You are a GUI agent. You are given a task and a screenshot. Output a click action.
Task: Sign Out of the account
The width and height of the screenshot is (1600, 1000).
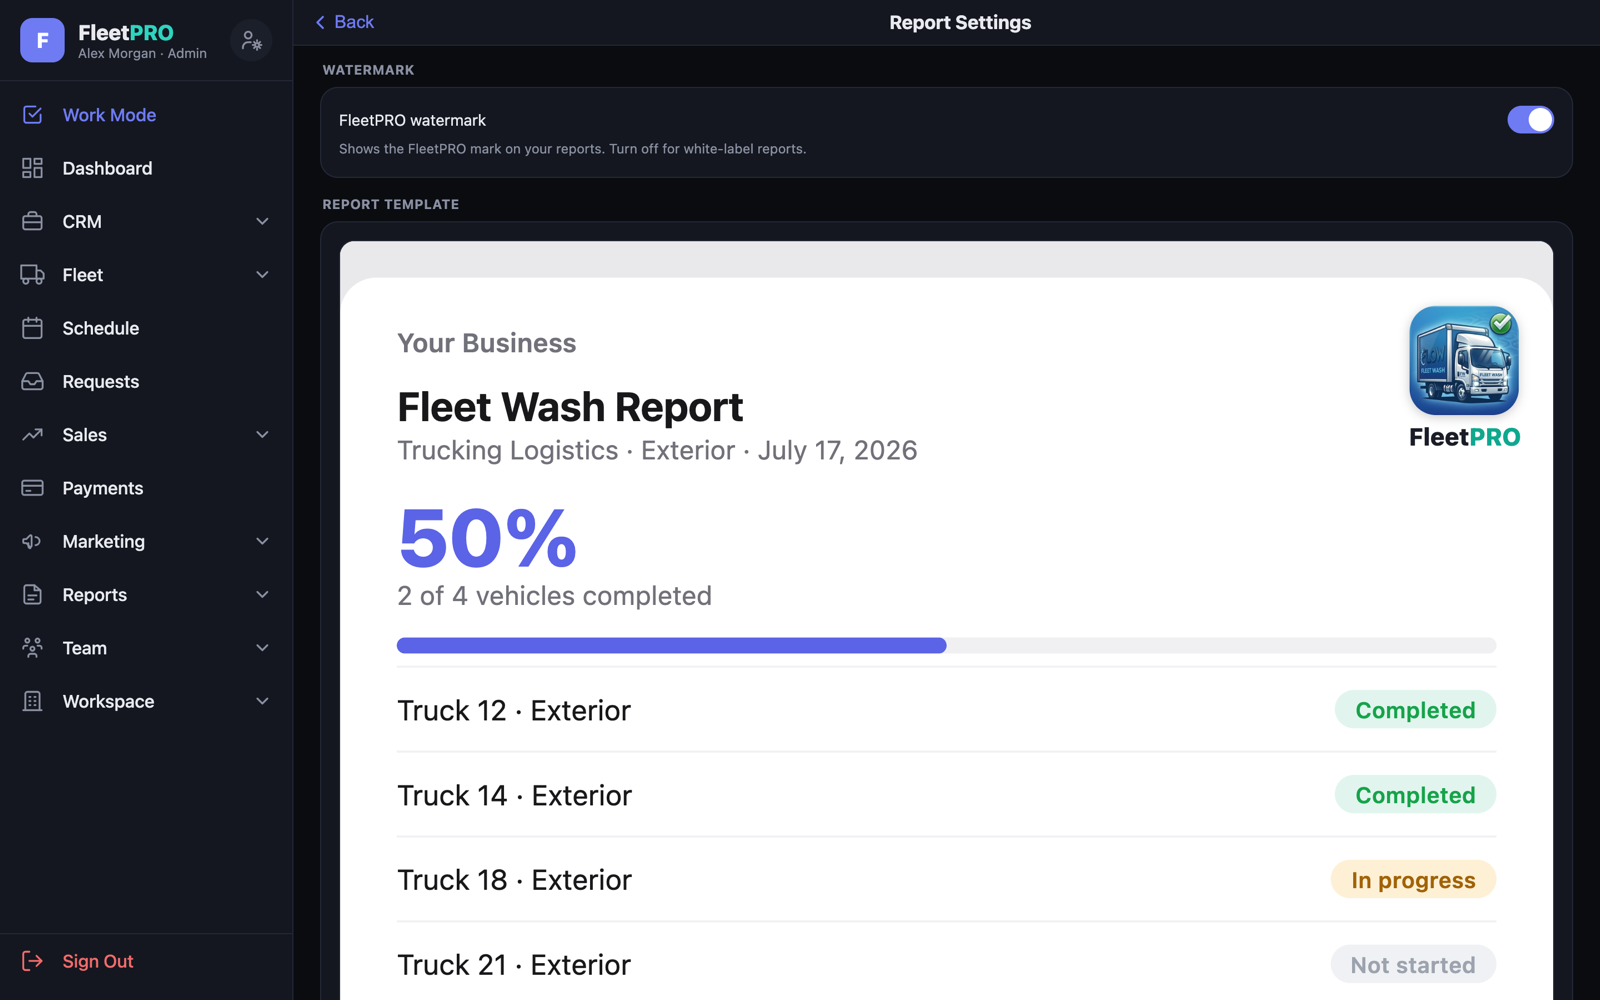97,961
